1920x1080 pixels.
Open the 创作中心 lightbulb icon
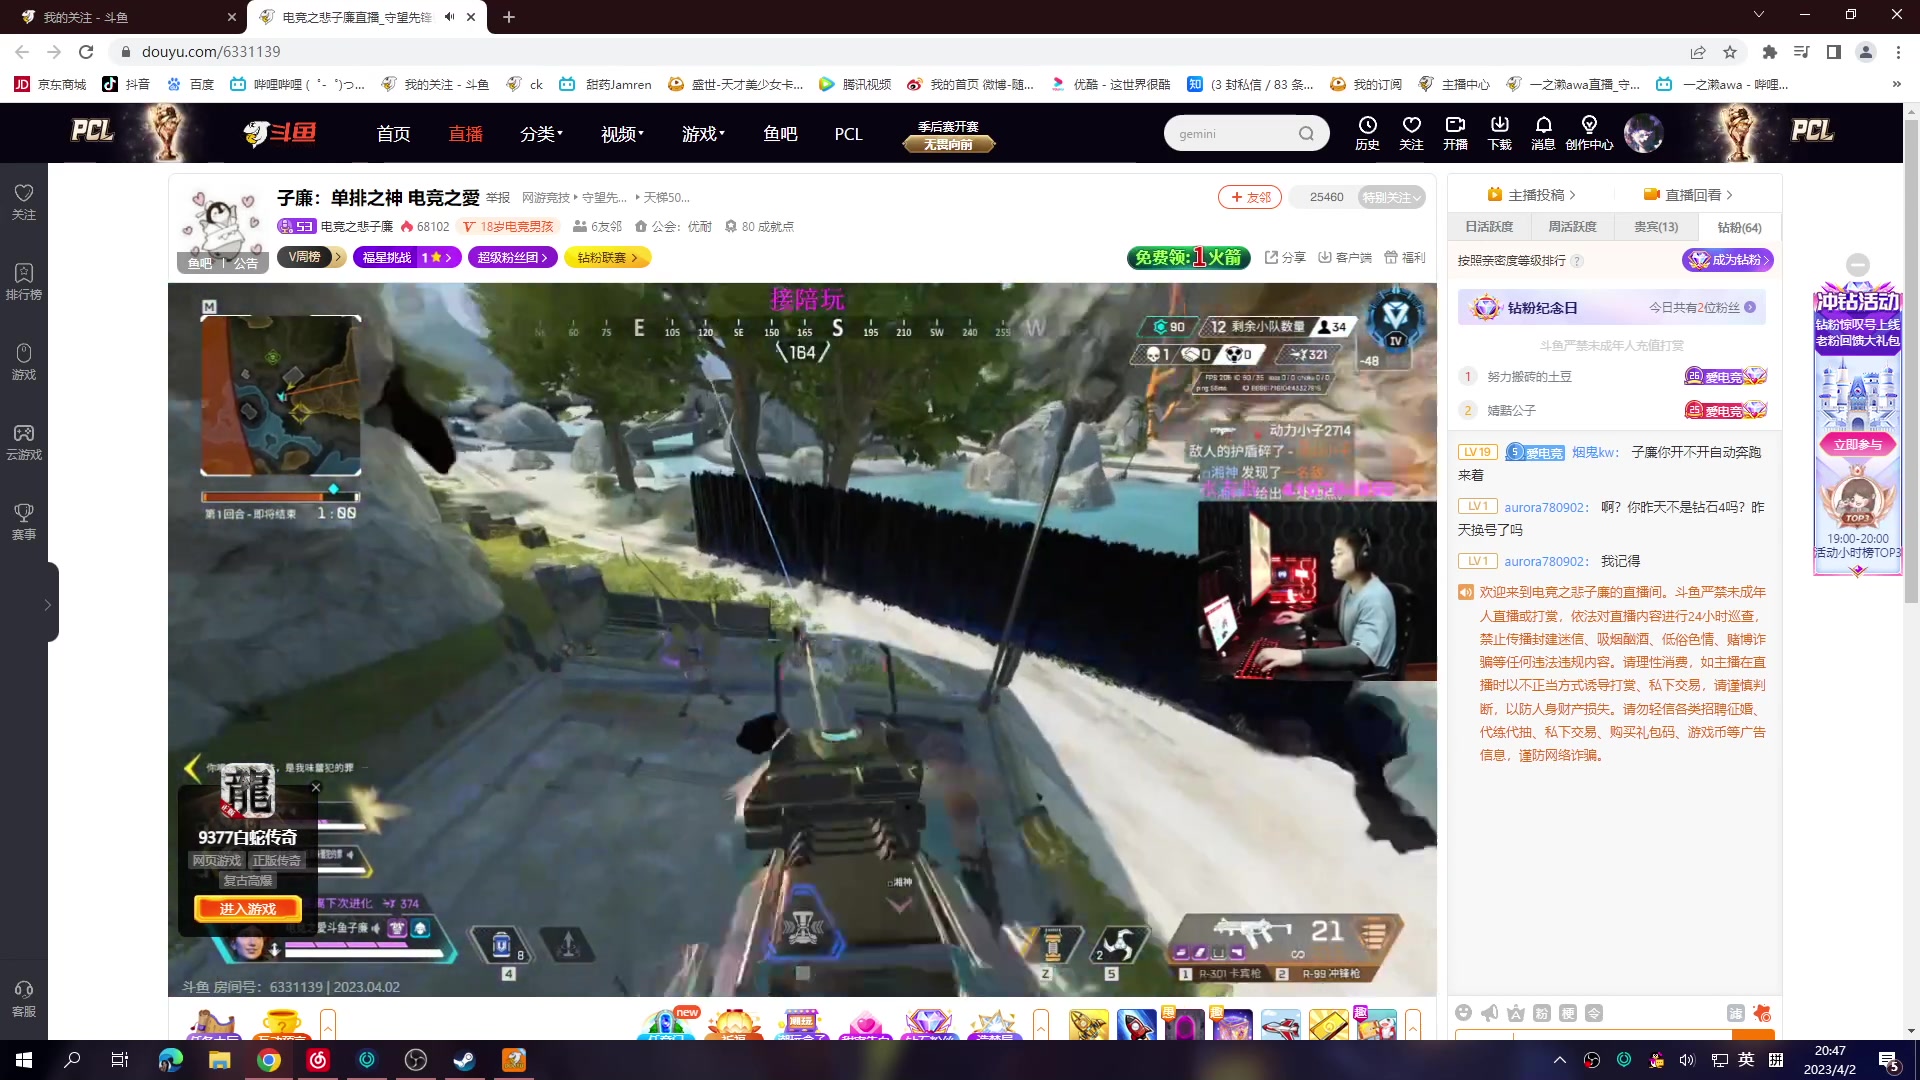tap(1589, 132)
